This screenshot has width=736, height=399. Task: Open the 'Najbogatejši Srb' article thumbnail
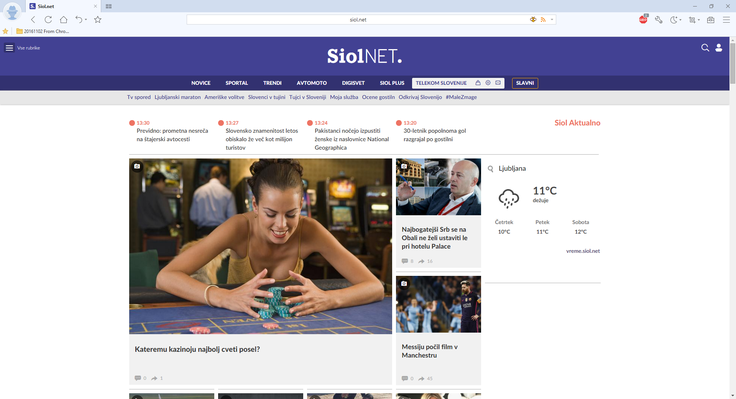click(x=438, y=187)
